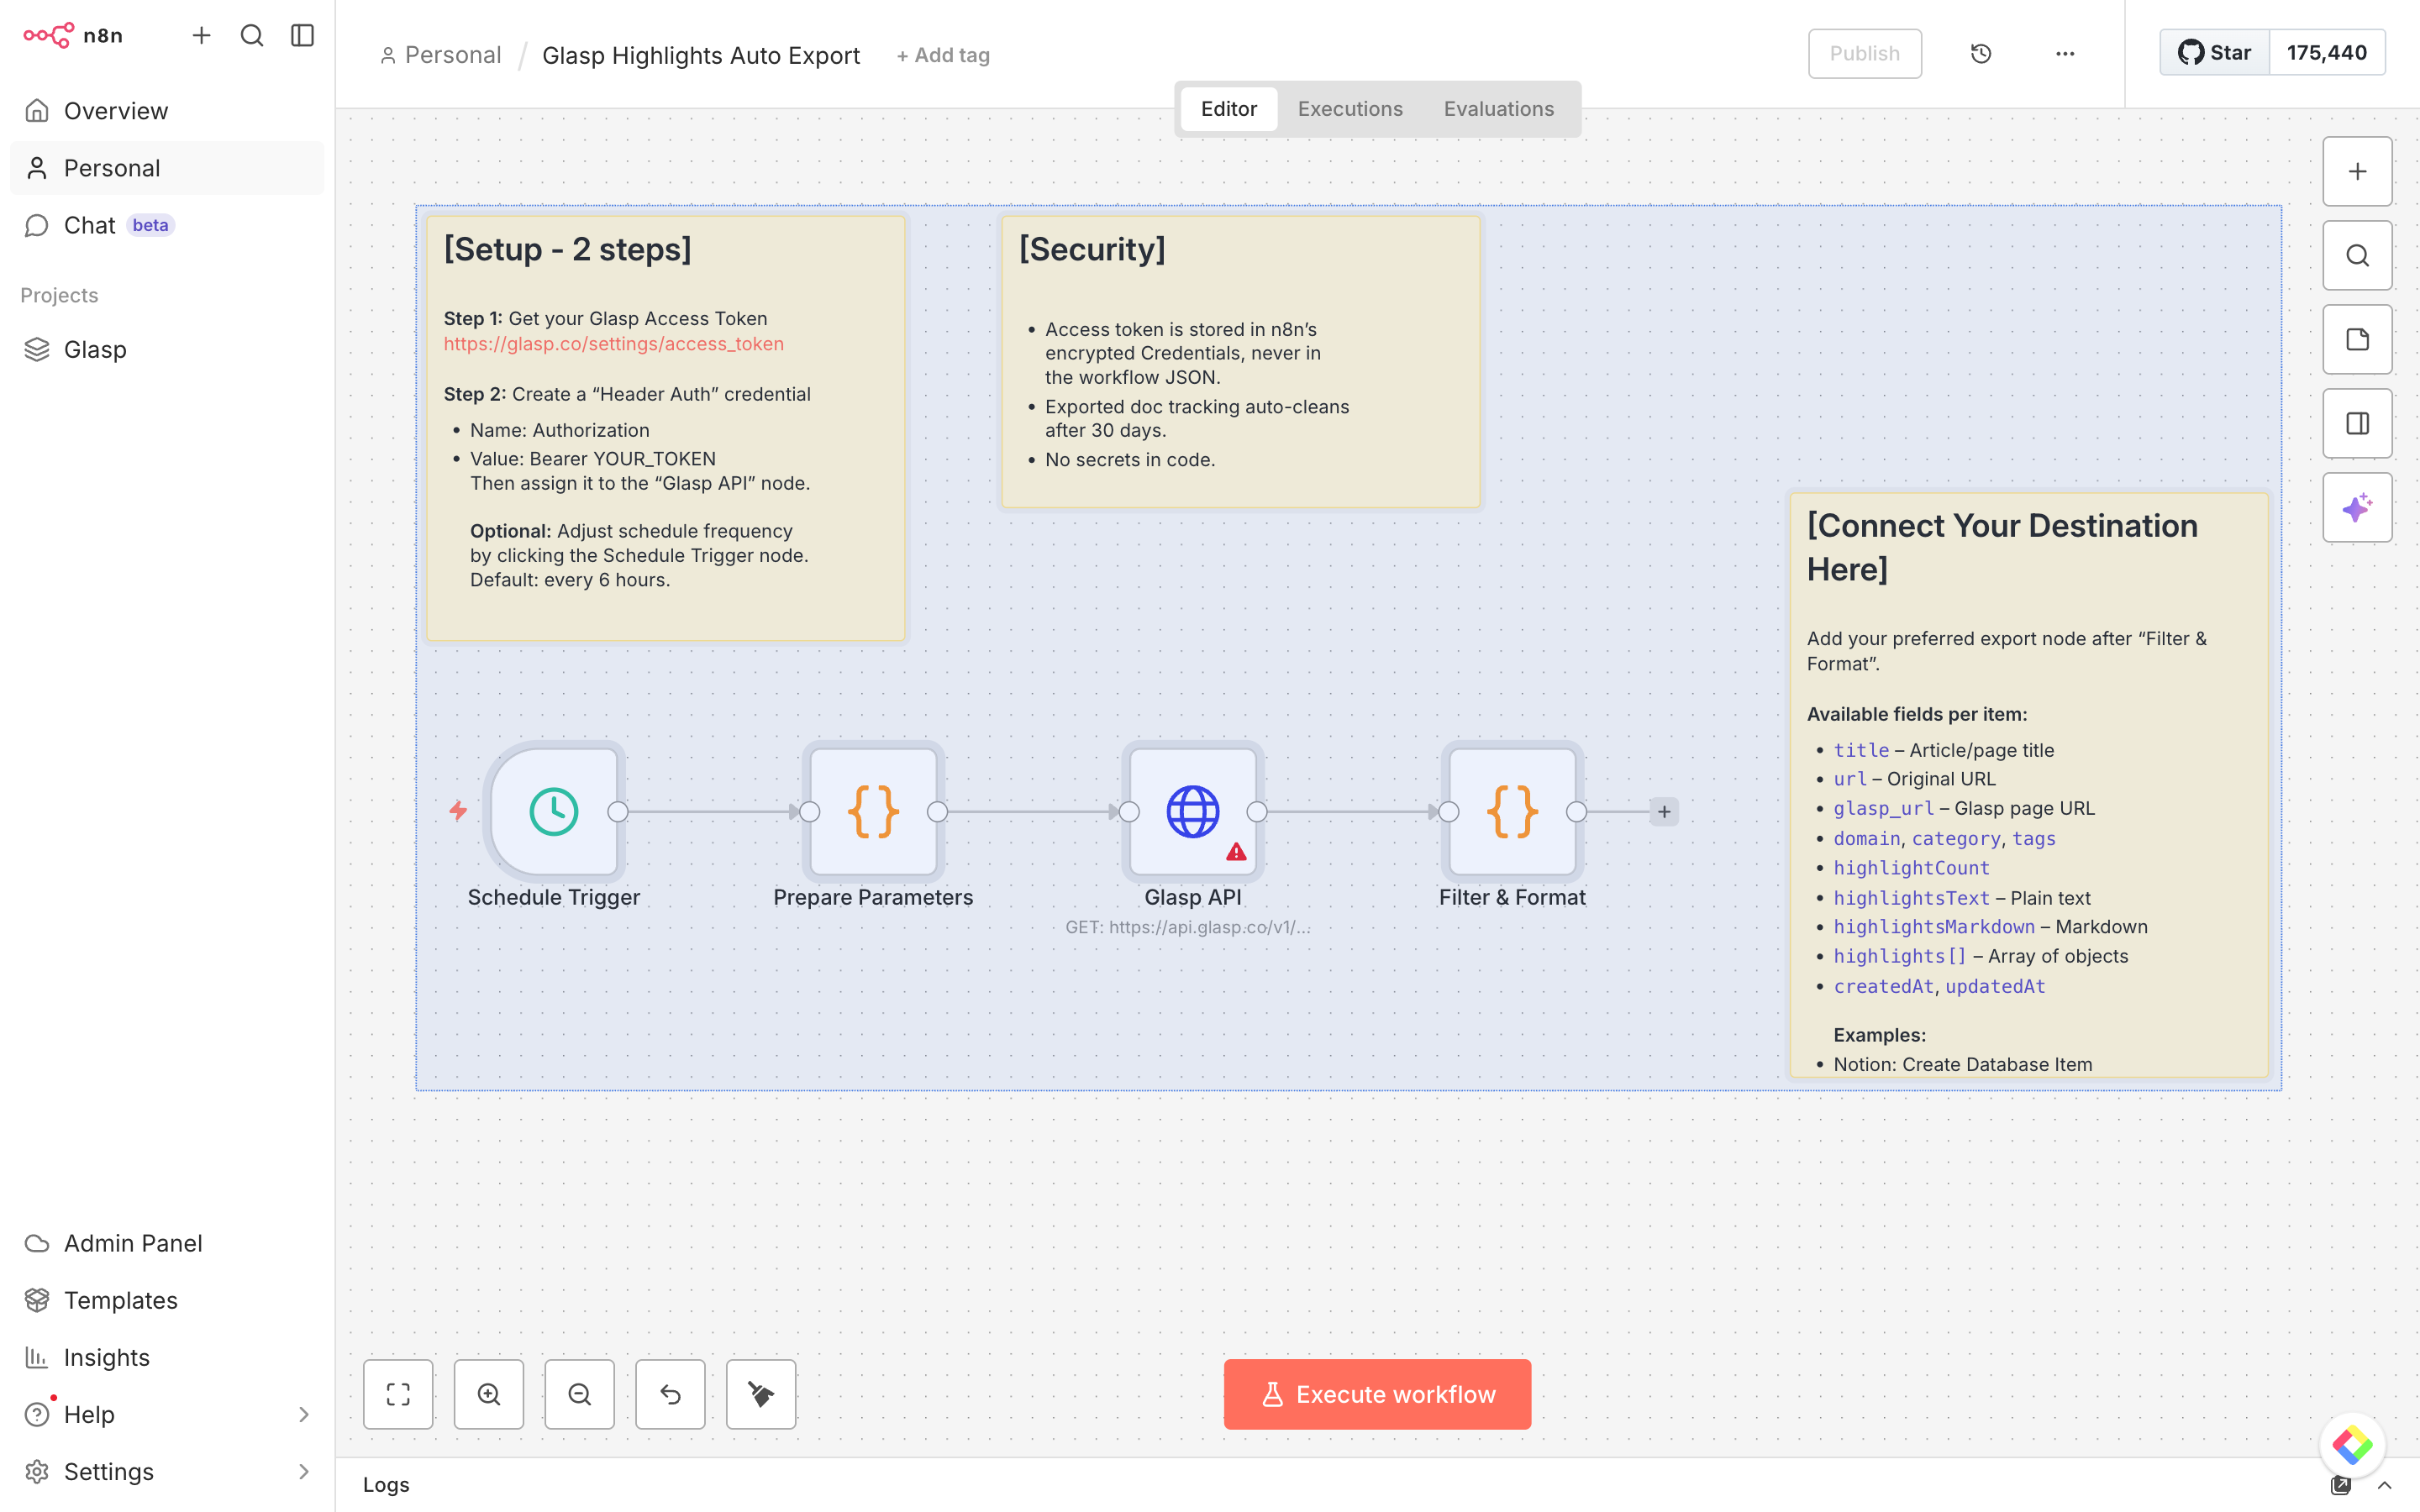2420x1512 pixels.
Task: Click the tidy up workflow broom icon
Action: tap(761, 1394)
